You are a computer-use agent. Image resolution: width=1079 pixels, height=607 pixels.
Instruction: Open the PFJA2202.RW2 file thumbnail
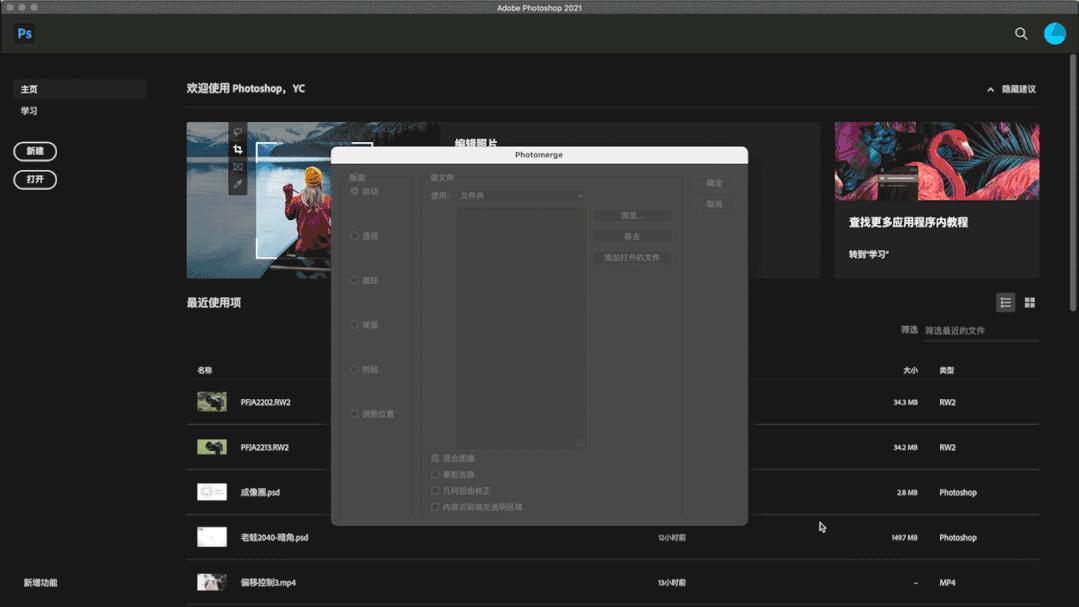pos(212,402)
